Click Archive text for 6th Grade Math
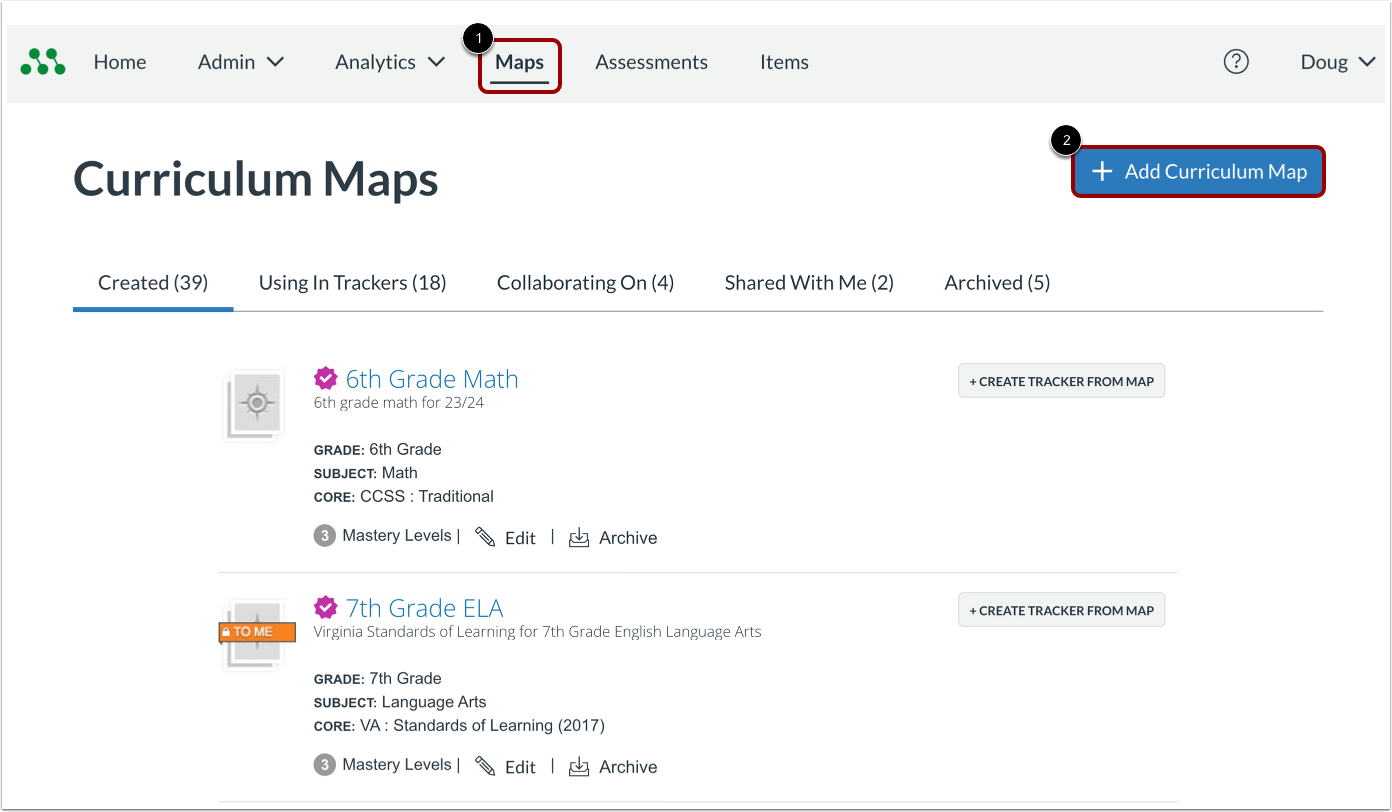This screenshot has height=812, width=1392. (x=628, y=538)
